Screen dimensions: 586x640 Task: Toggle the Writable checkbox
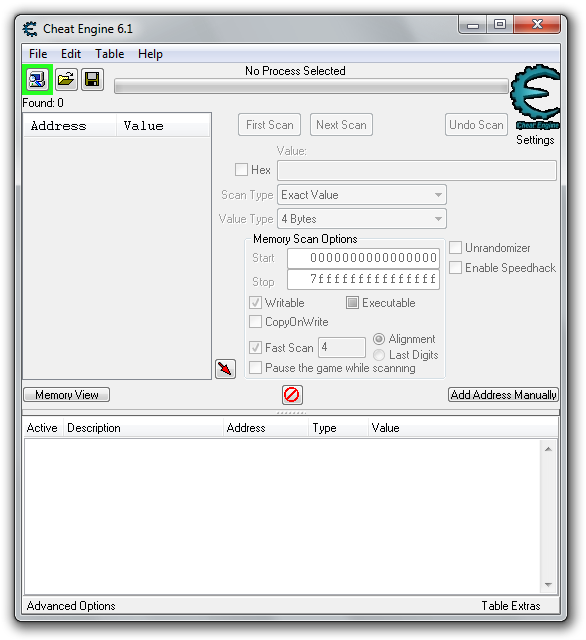pyautogui.click(x=255, y=303)
